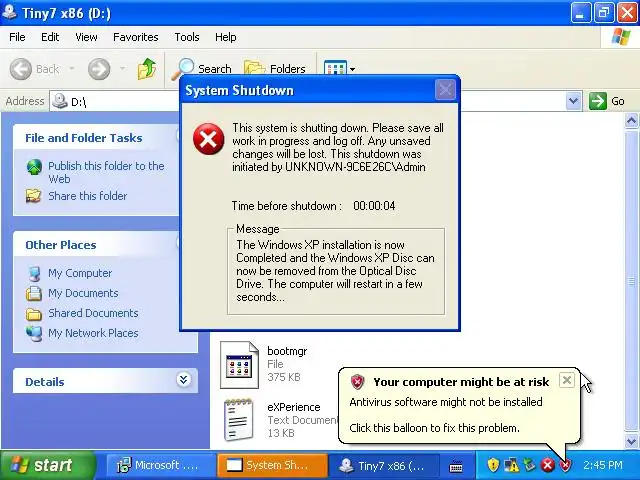
Task: Open the File menu
Action: (x=17, y=37)
